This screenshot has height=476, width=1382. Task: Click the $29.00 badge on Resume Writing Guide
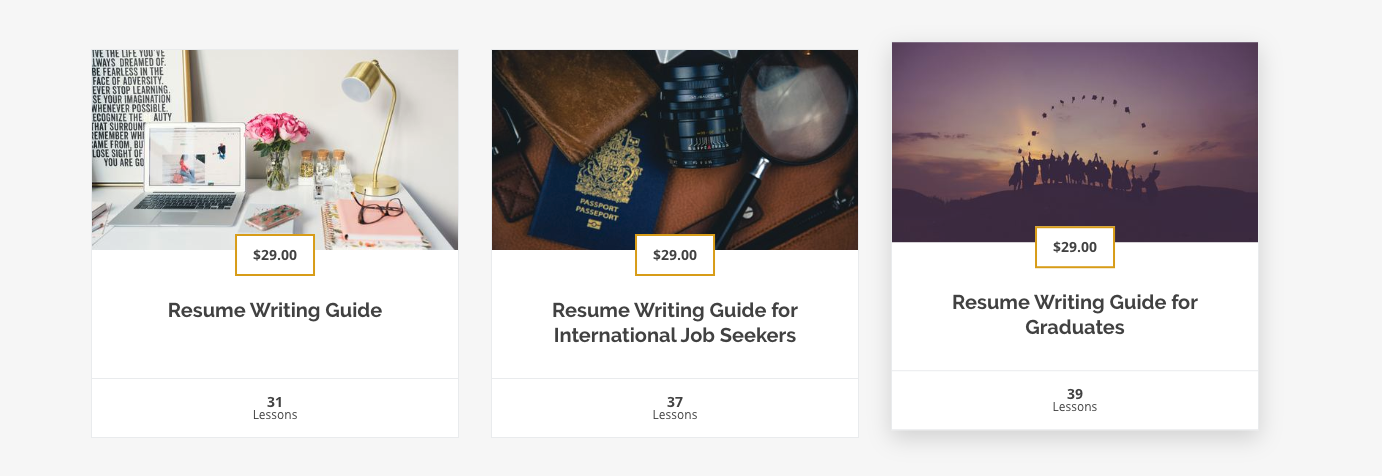click(x=275, y=255)
